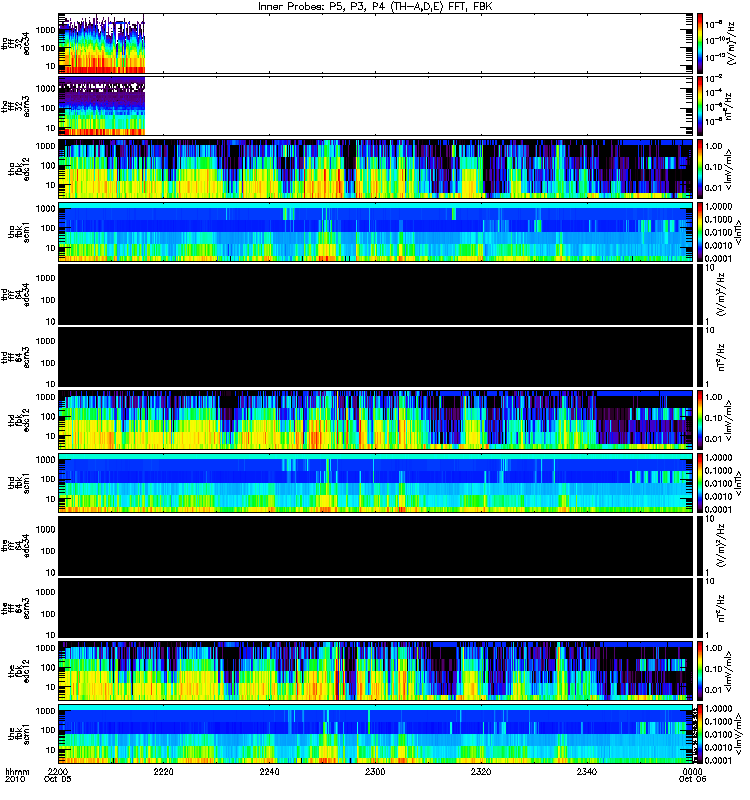Click color bar of tha fbk scm1 panel
Screen dimensions: 750x800
click(x=700, y=232)
